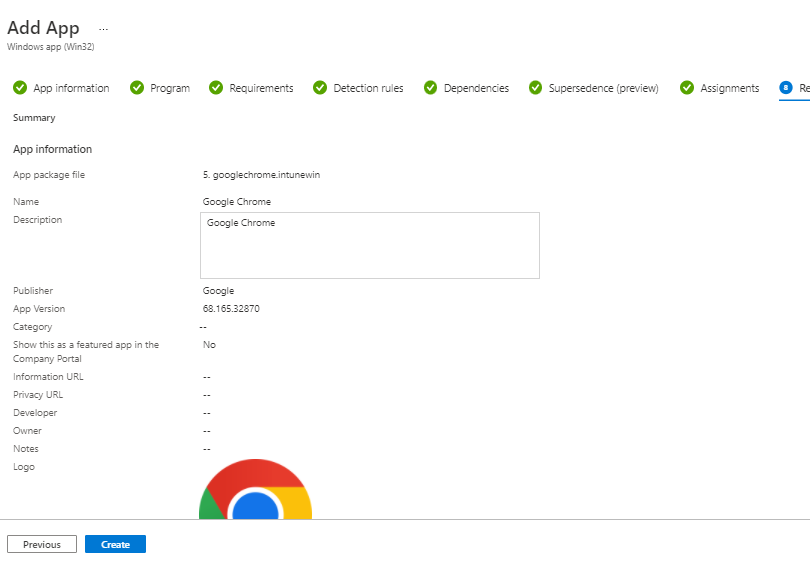This screenshot has height=567, width=810.
Task: Click the green checkmark for Supersedence step
Action: [536, 88]
